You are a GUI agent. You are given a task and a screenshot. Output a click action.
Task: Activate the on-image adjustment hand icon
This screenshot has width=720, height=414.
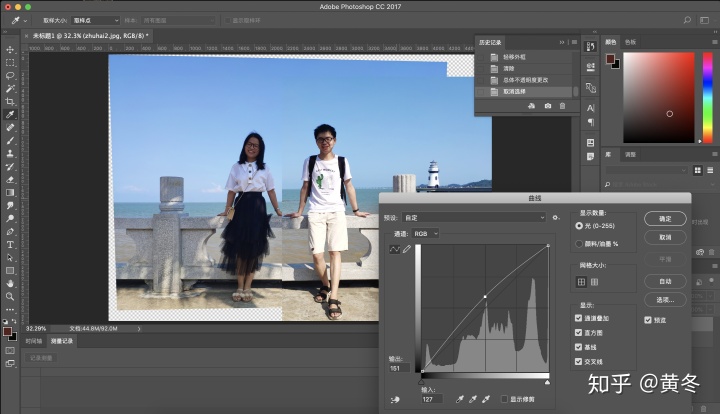(x=395, y=400)
